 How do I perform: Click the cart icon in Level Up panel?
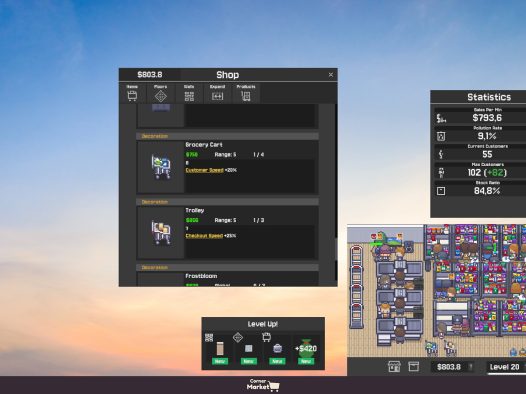tap(266, 337)
